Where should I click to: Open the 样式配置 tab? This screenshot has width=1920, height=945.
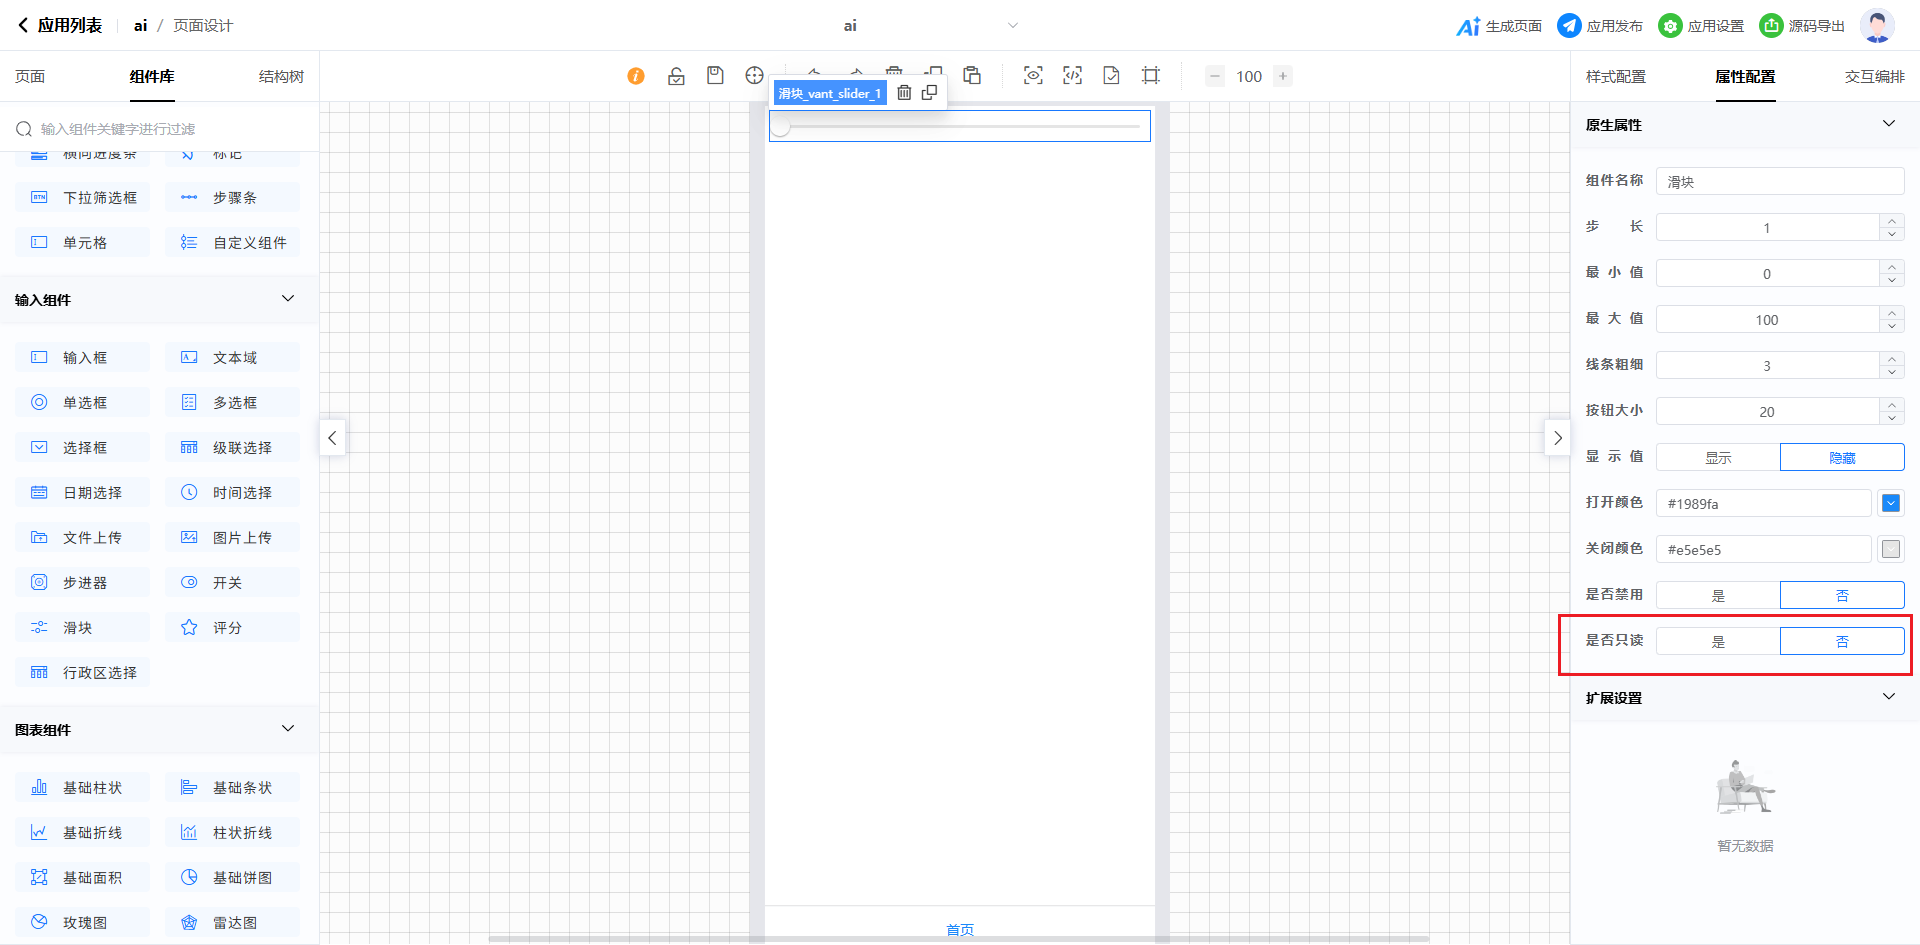pos(1615,77)
